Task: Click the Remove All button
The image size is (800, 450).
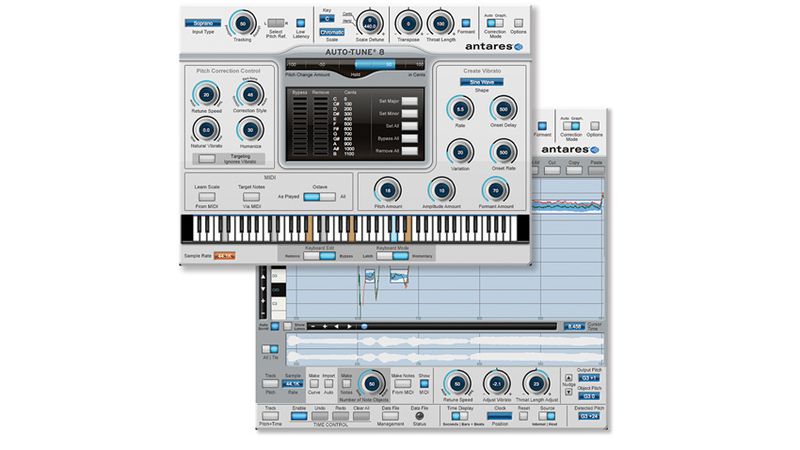Action: [x=409, y=151]
